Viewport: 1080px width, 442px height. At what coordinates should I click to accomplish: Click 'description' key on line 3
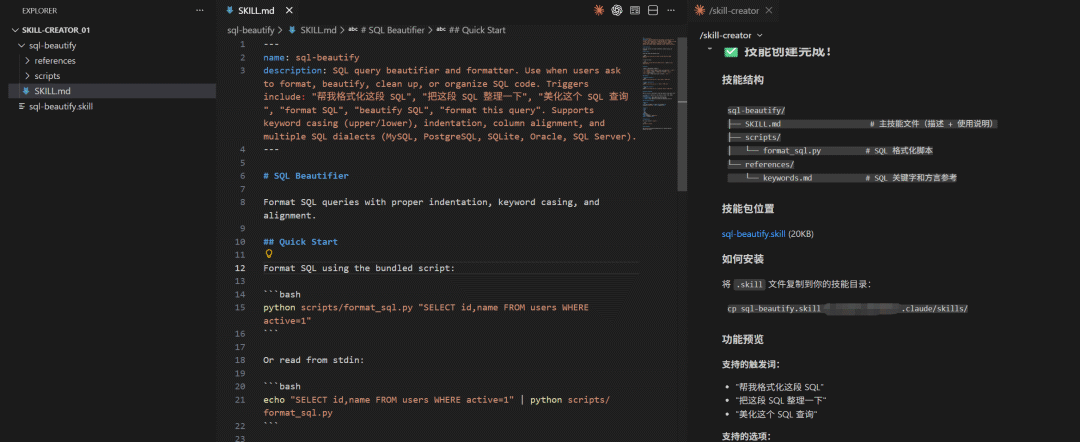[292, 71]
